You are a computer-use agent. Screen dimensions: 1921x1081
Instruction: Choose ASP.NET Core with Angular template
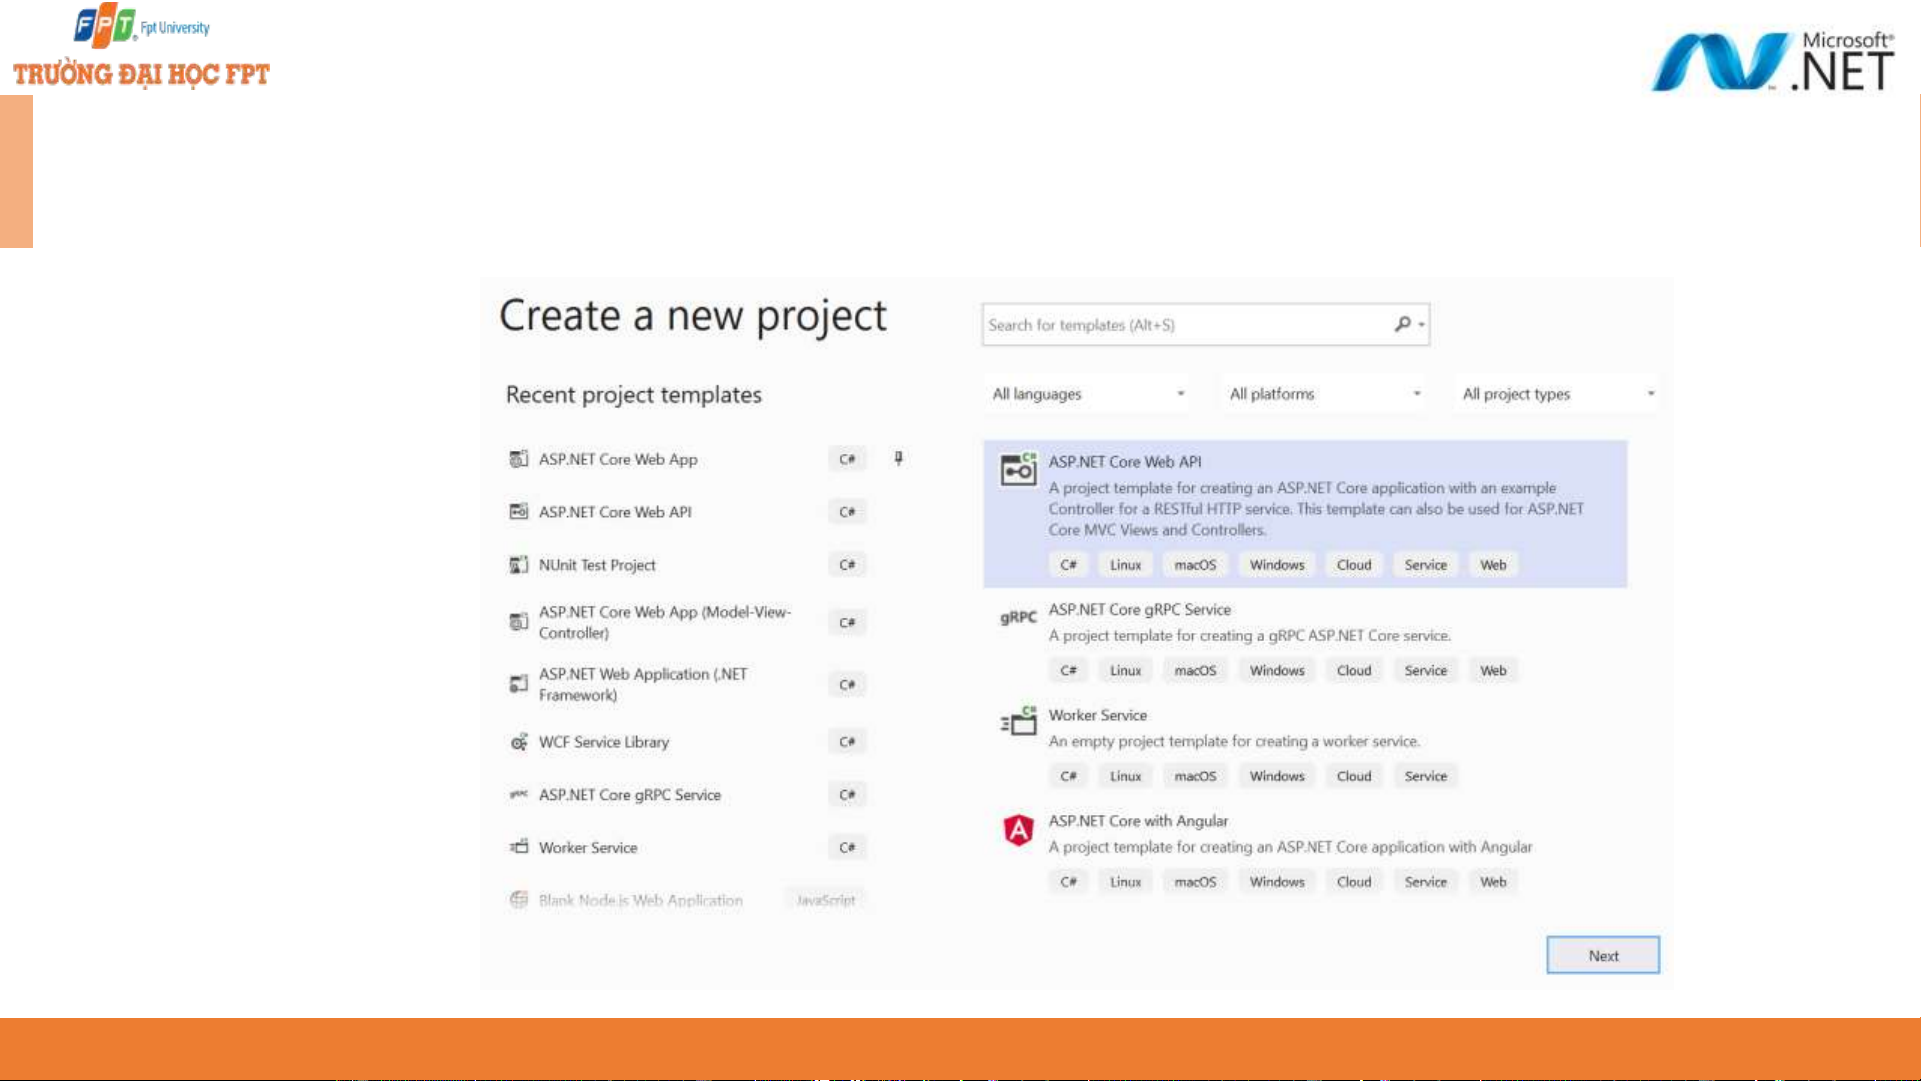coord(1138,821)
